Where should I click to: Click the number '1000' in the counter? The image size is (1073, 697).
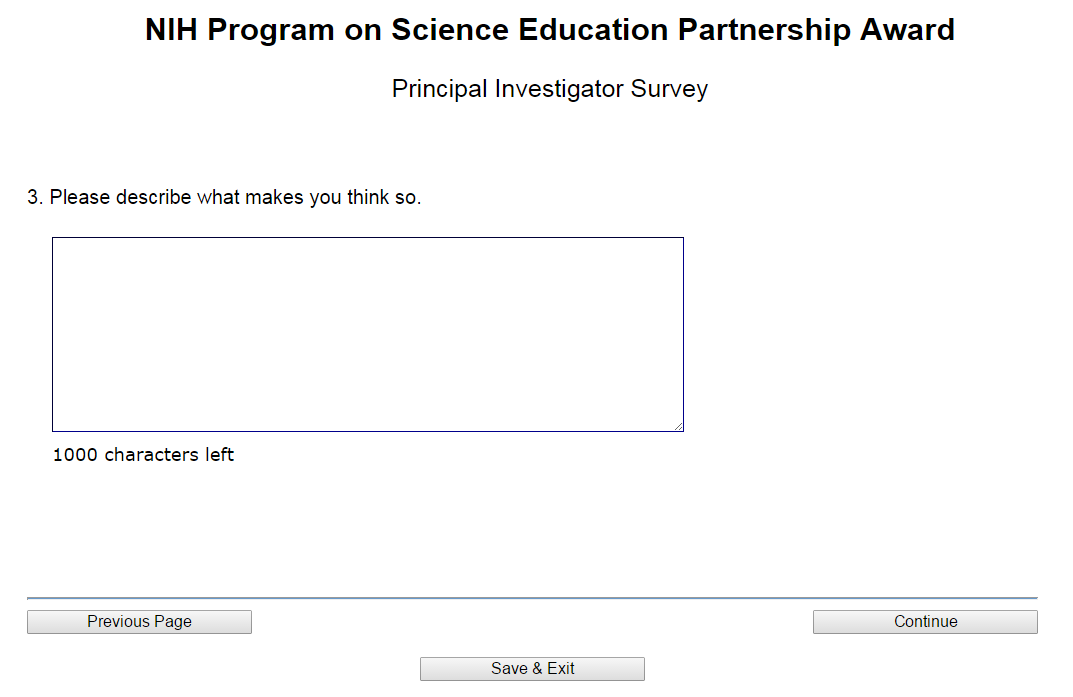tap(75, 455)
